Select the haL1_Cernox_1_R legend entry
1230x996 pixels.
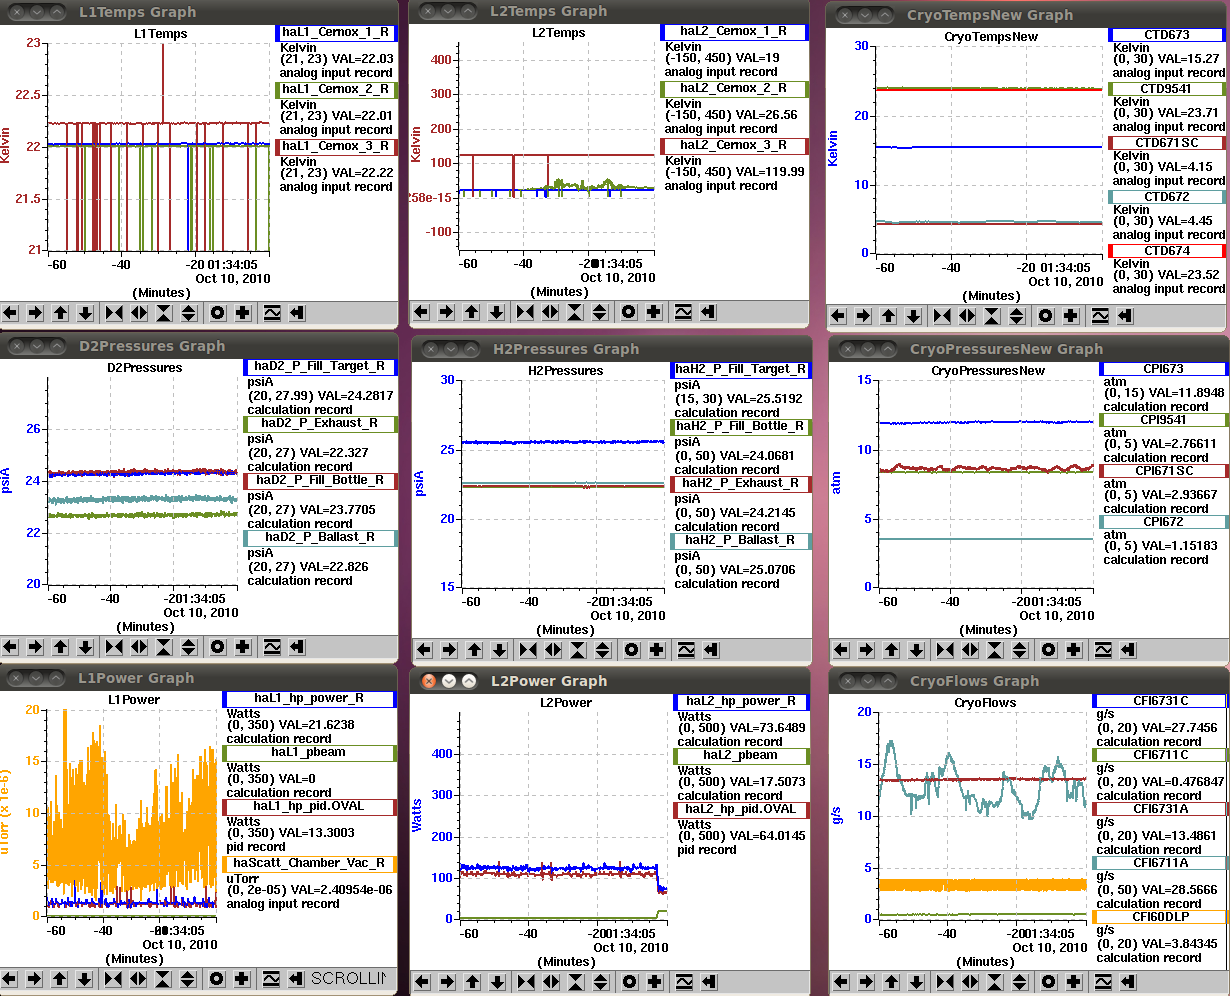(336, 32)
